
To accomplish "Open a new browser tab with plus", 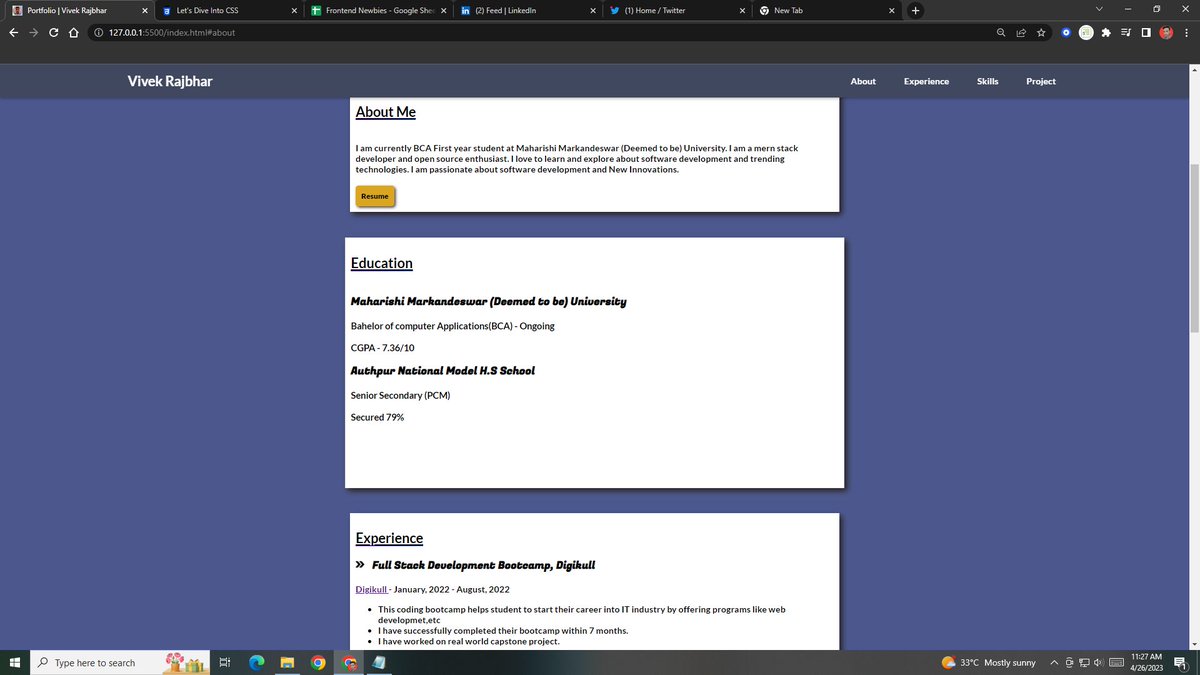I will (915, 10).
